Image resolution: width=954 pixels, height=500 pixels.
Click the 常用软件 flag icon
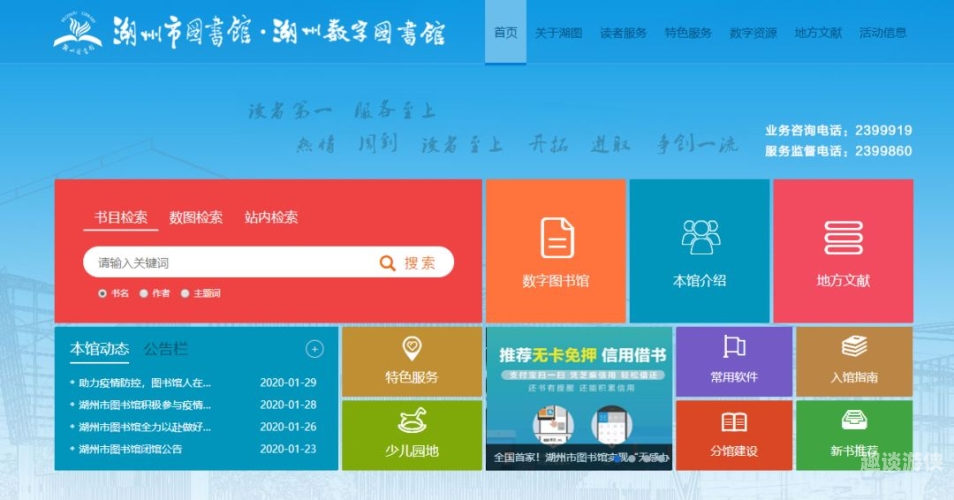[x=734, y=347]
